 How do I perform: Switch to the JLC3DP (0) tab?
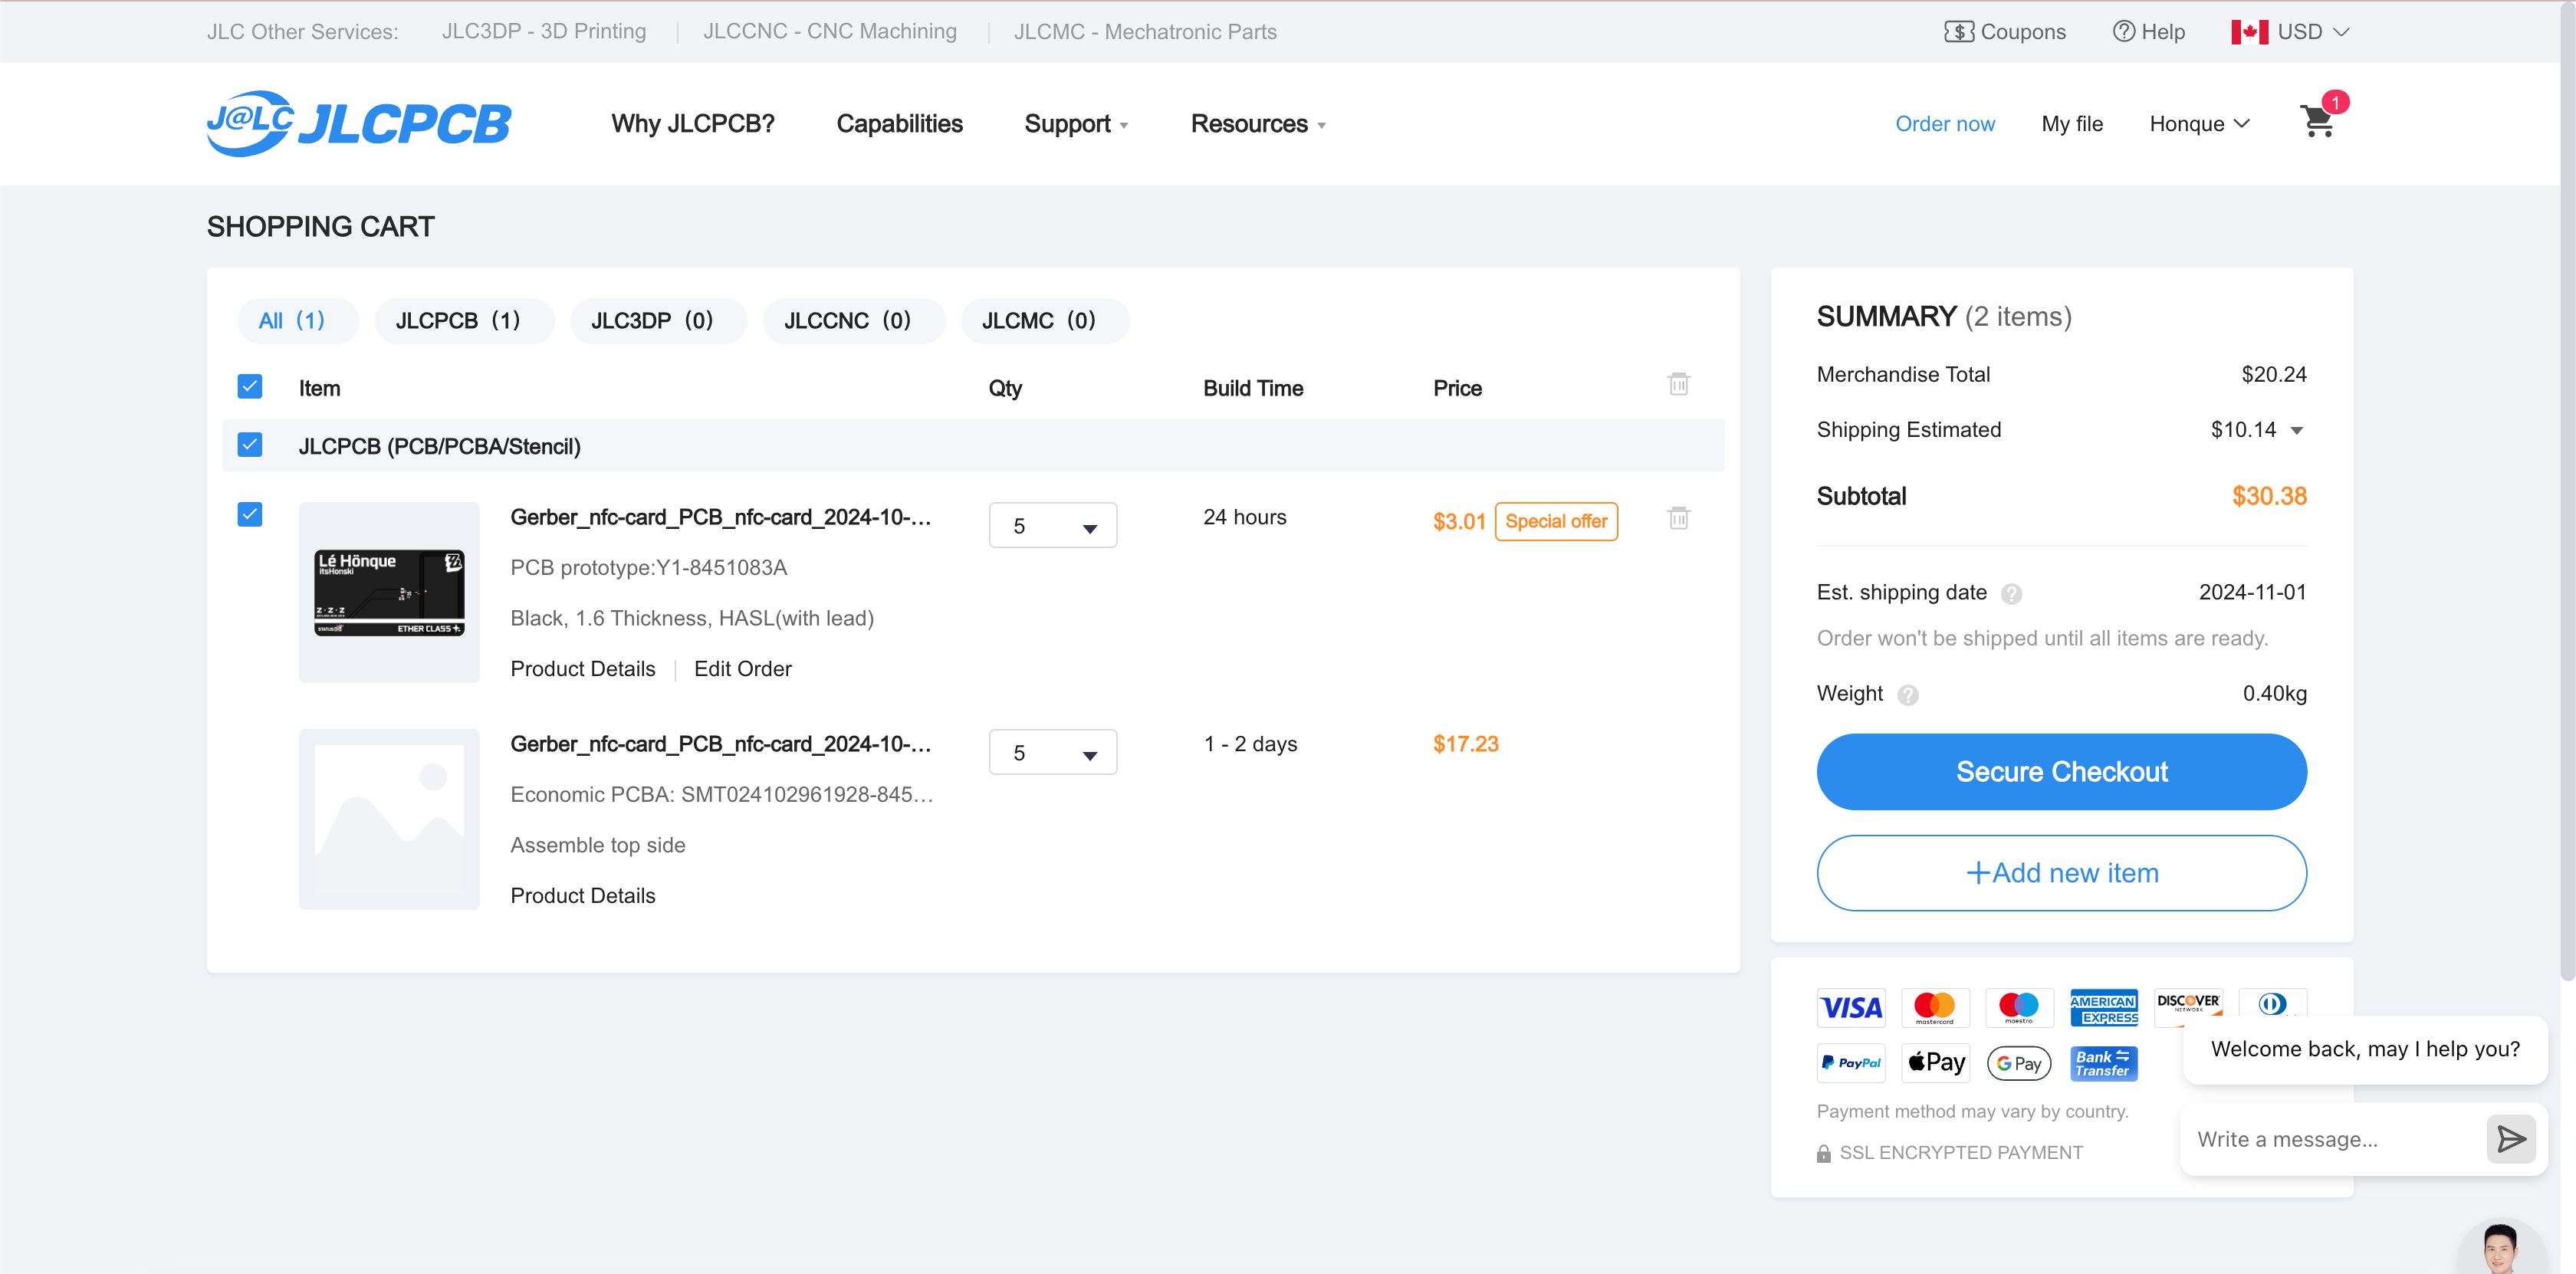click(658, 321)
